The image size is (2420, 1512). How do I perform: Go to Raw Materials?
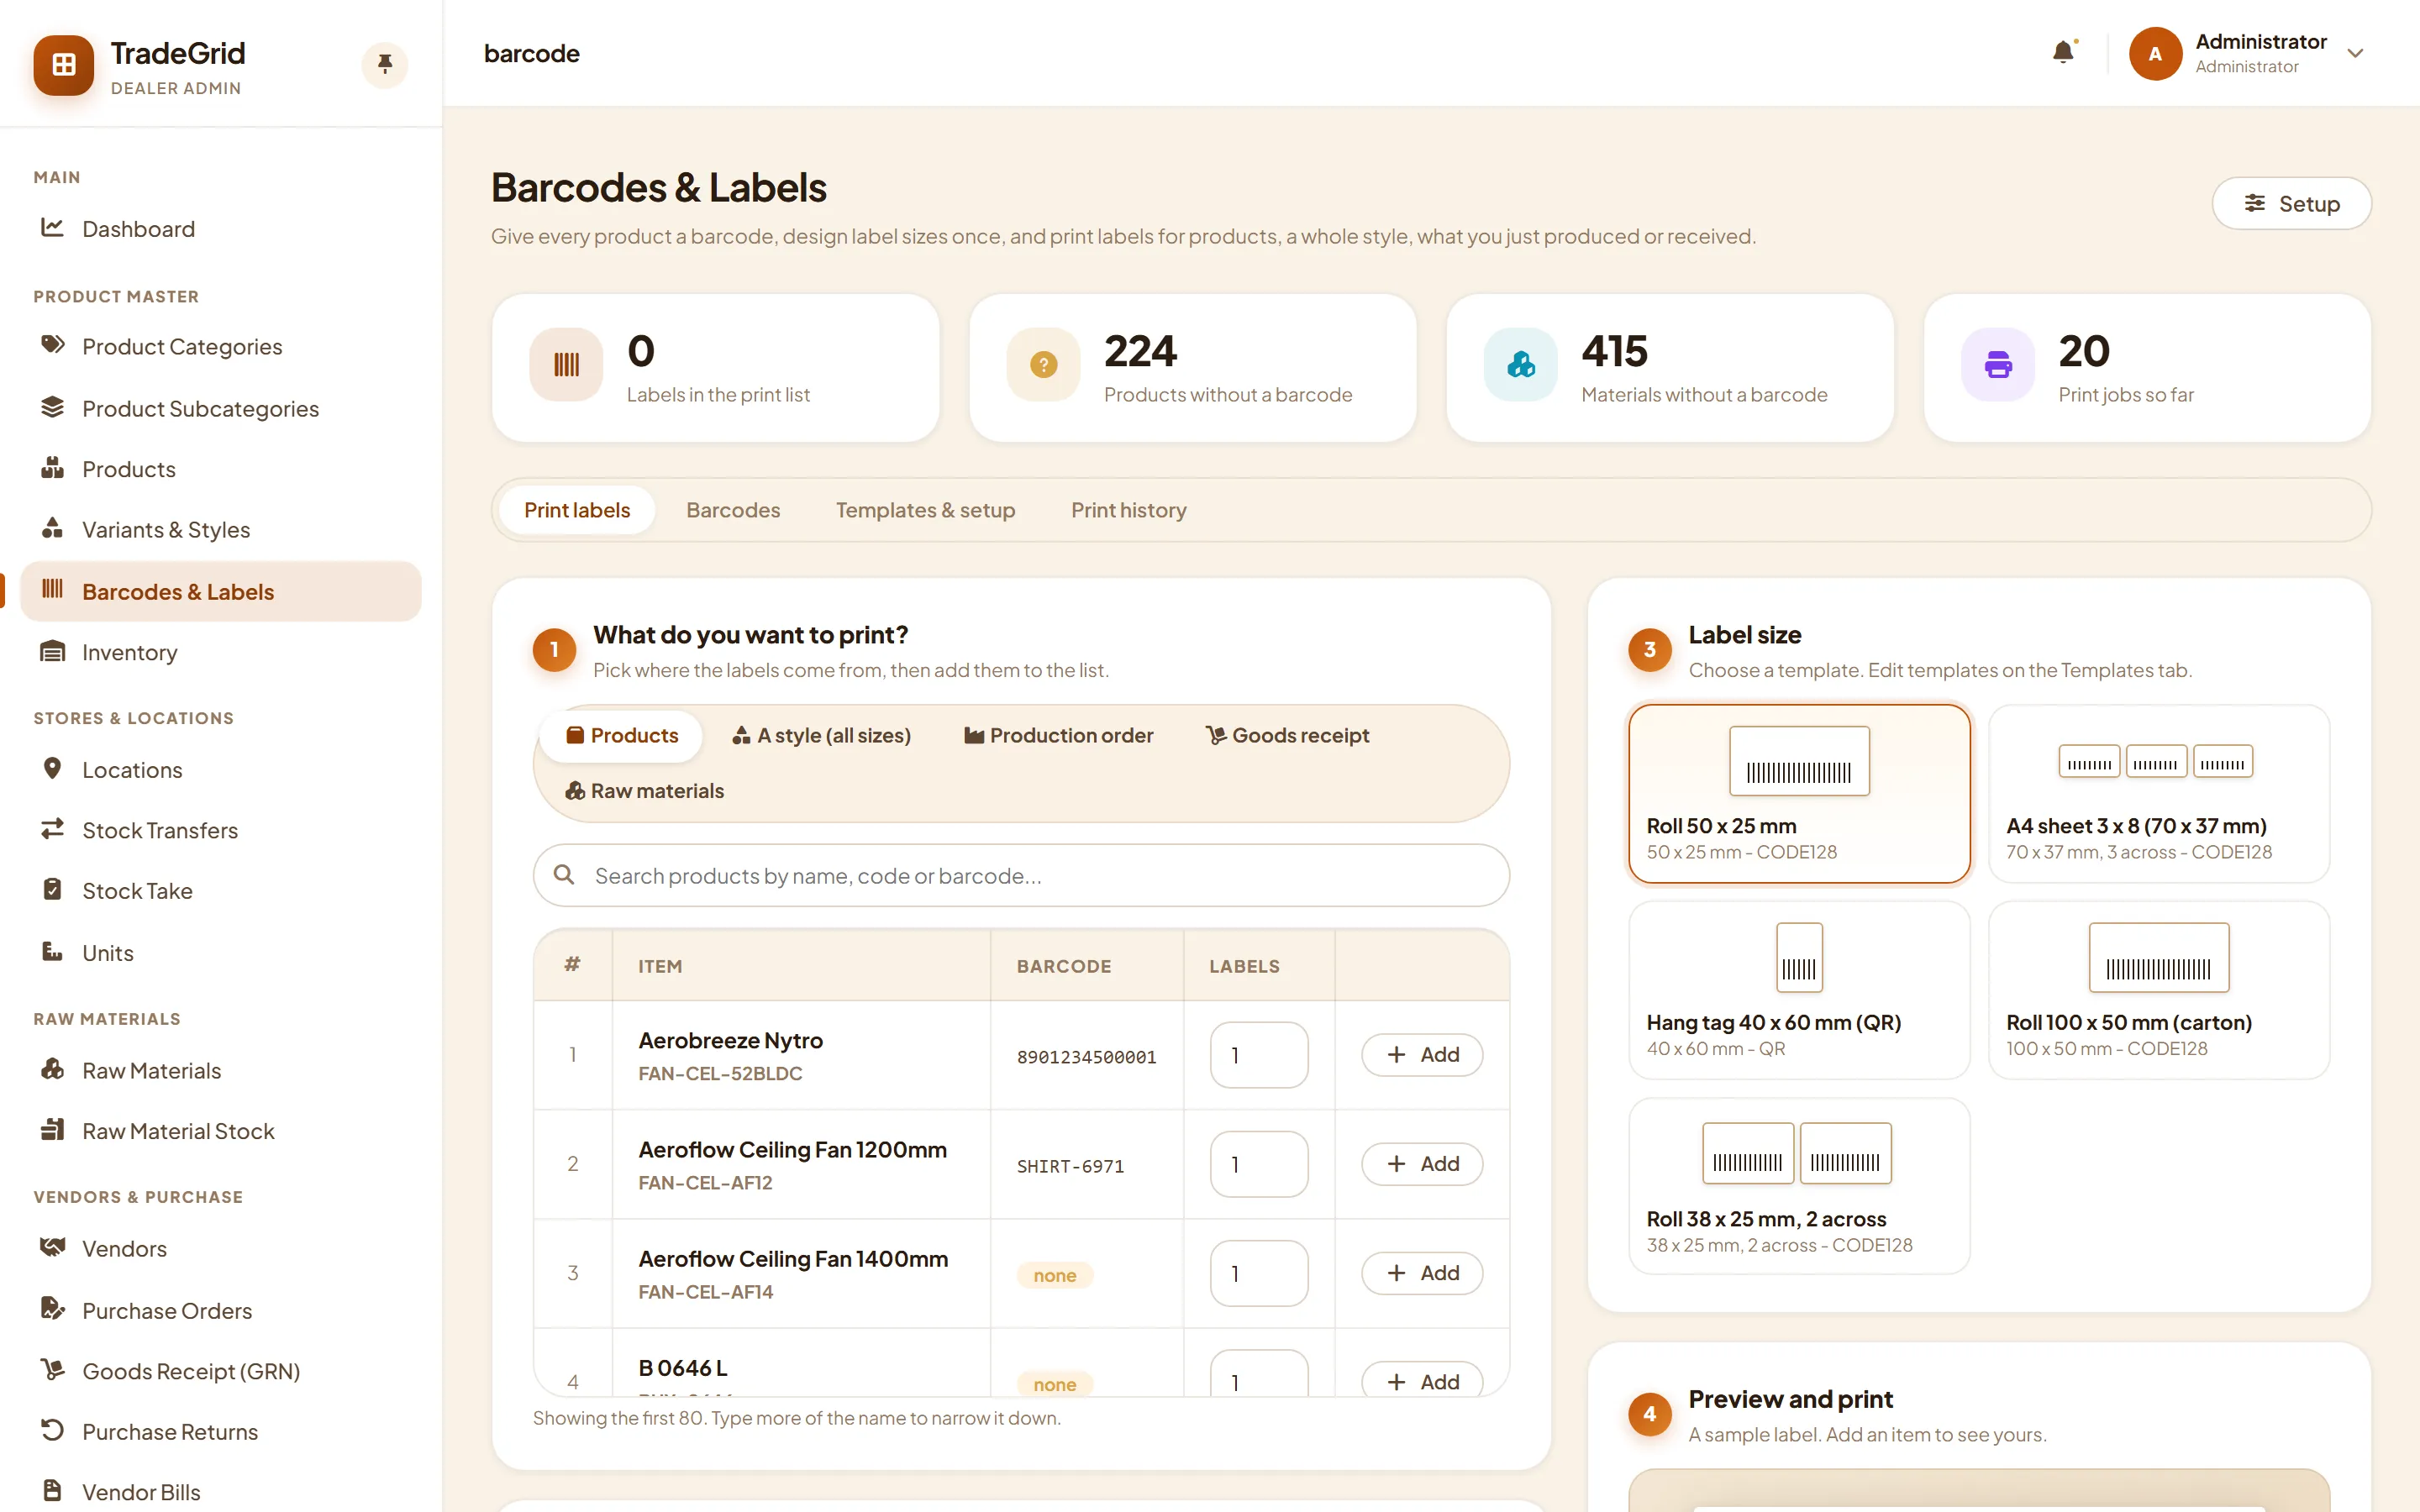click(220, 1071)
